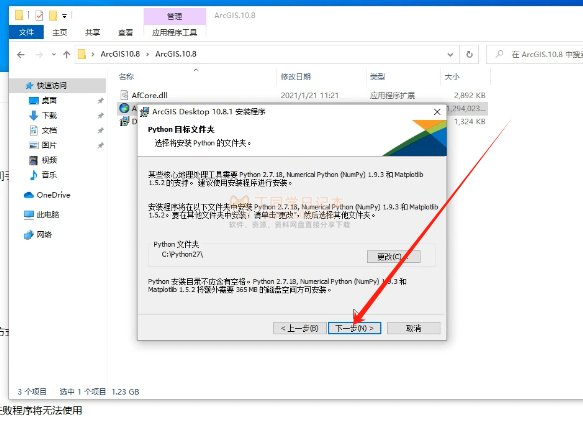
Task: Click Next button in installer
Action: pyautogui.click(x=354, y=328)
